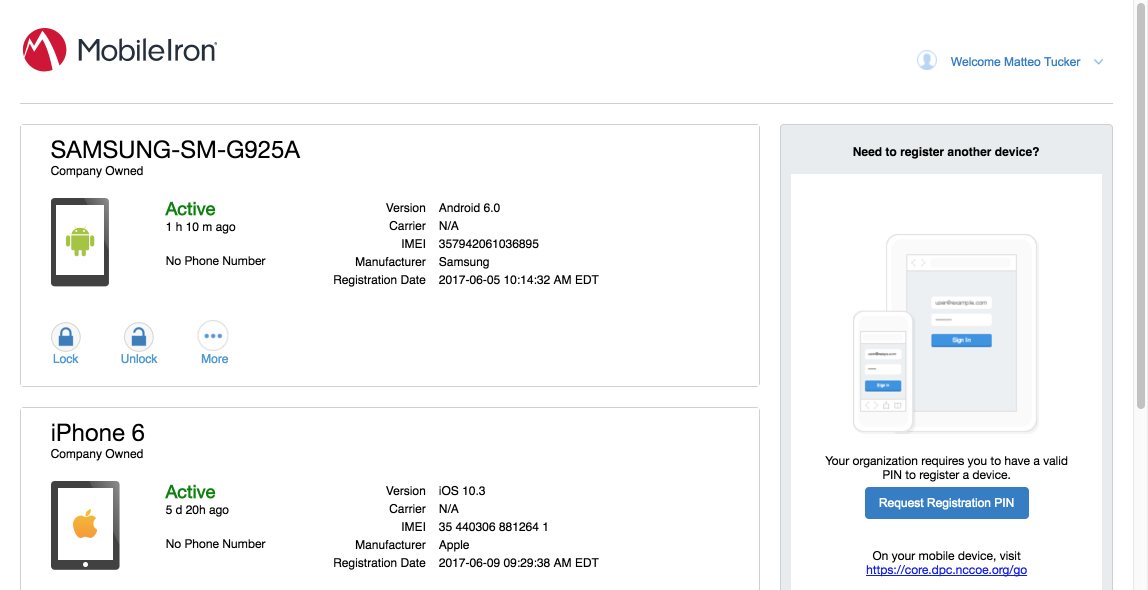The image size is (1148, 590).
Task: Click the '5 d 20h ago' check-in time
Action: point(197,509)
